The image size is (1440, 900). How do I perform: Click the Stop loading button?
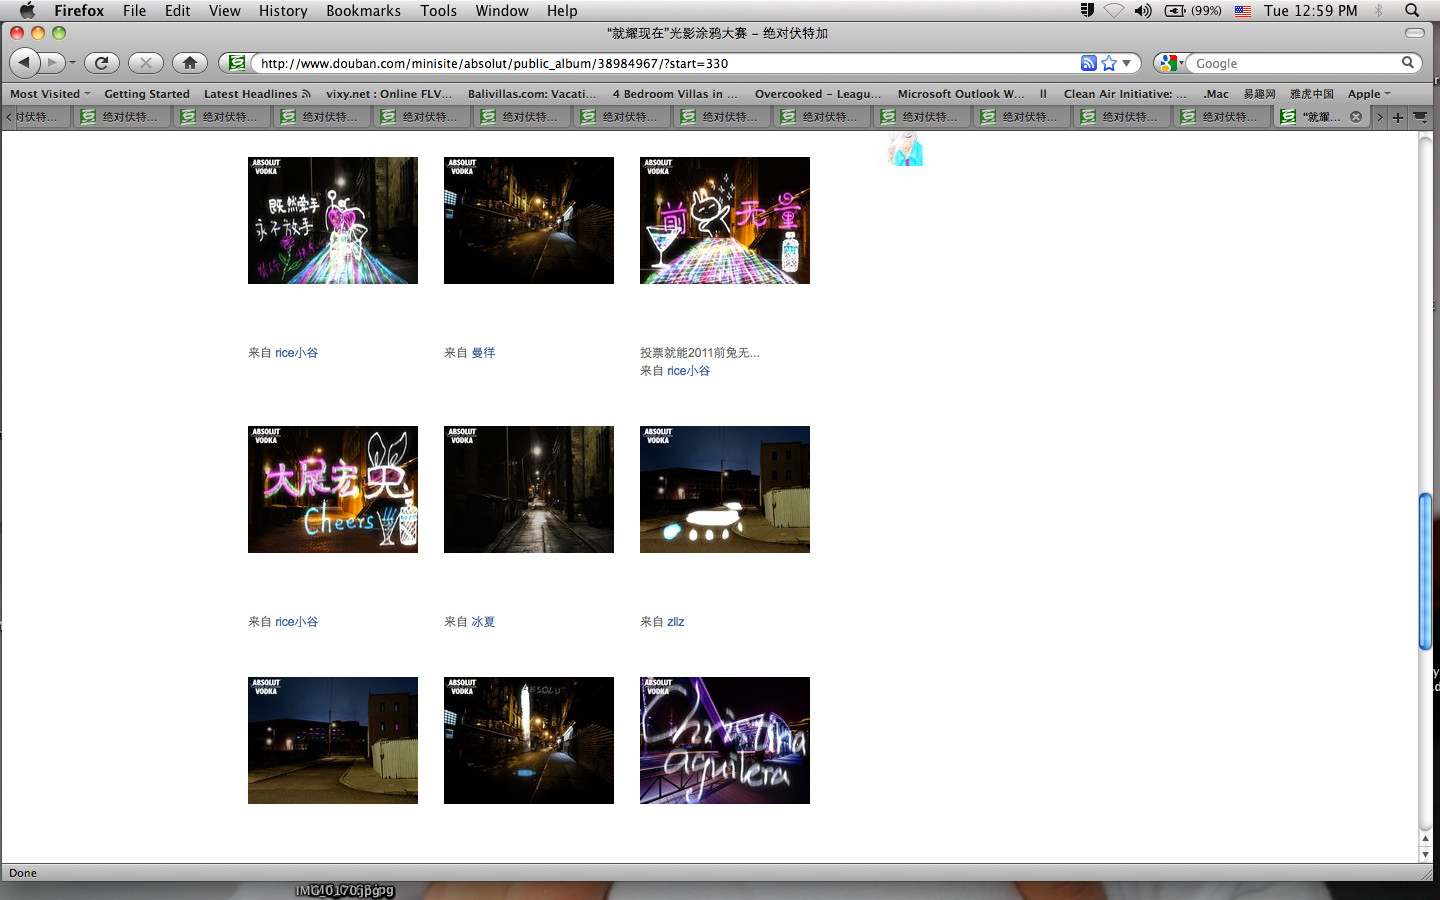point(146,63)
